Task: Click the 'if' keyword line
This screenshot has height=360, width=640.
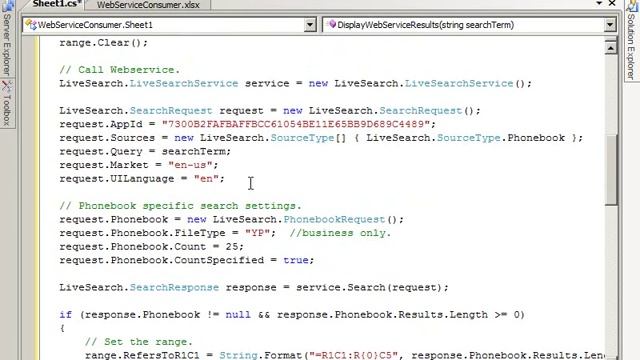Action: (x=65, y=315)
